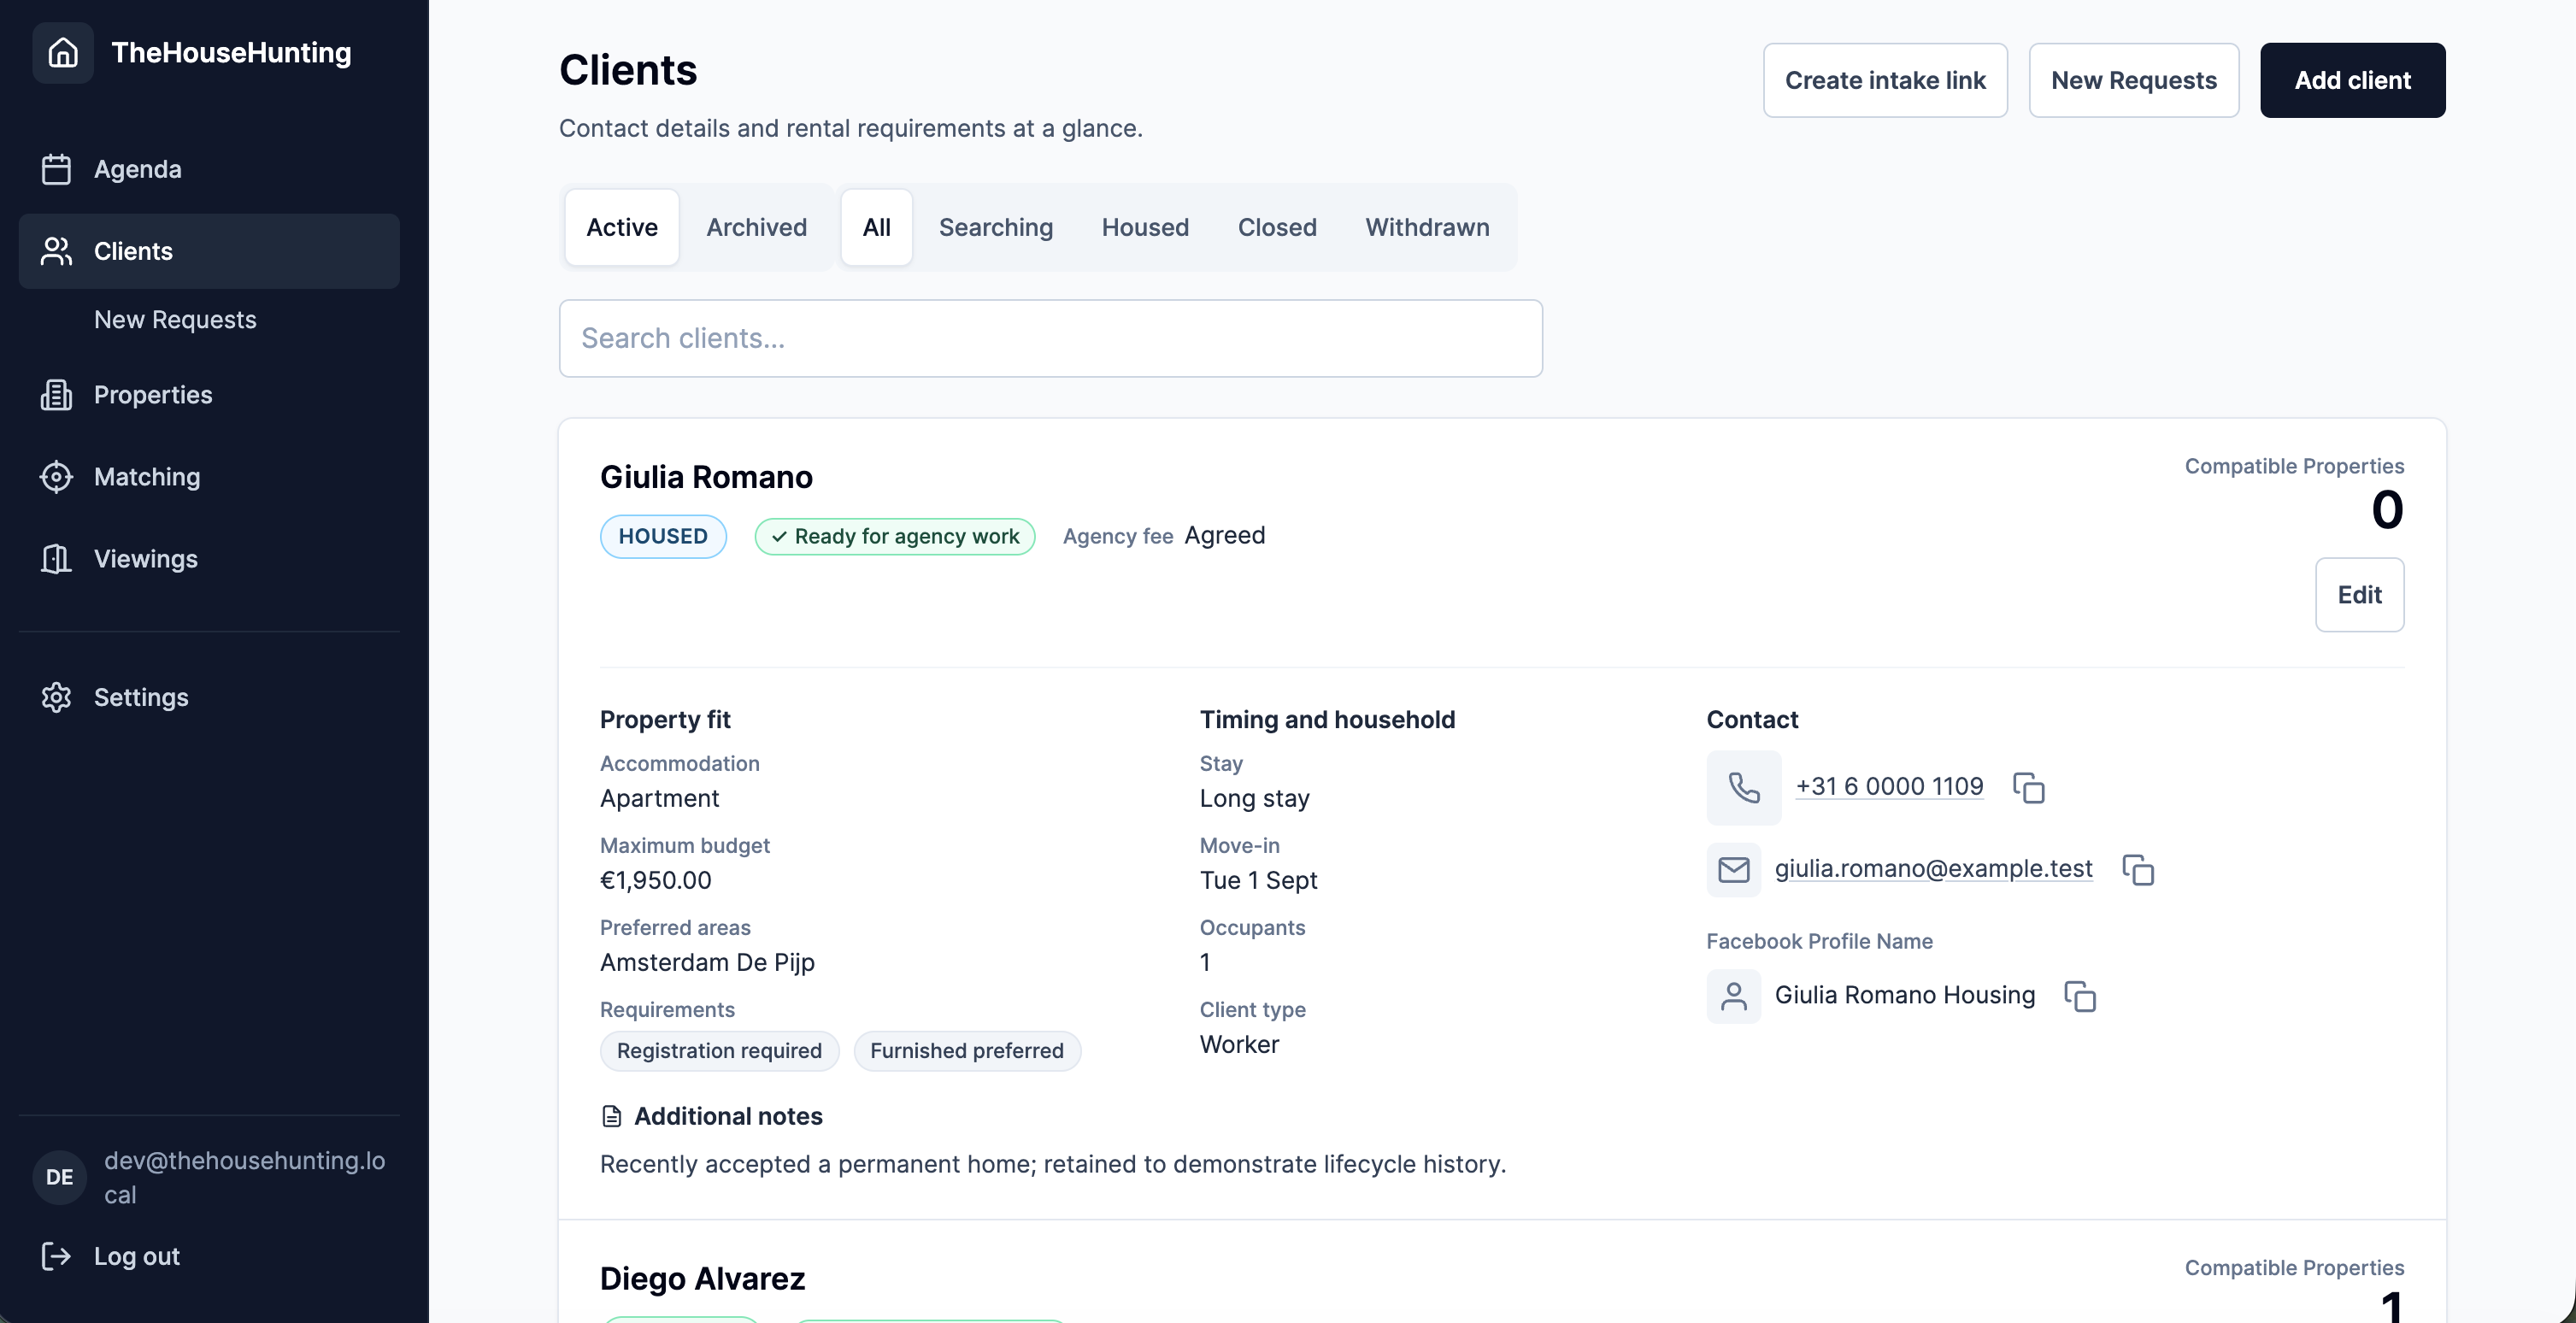Click the person icon beside Giulia Romano Housing
This screenshot has height=1323, width=2576.
(x=1734, y=996)
